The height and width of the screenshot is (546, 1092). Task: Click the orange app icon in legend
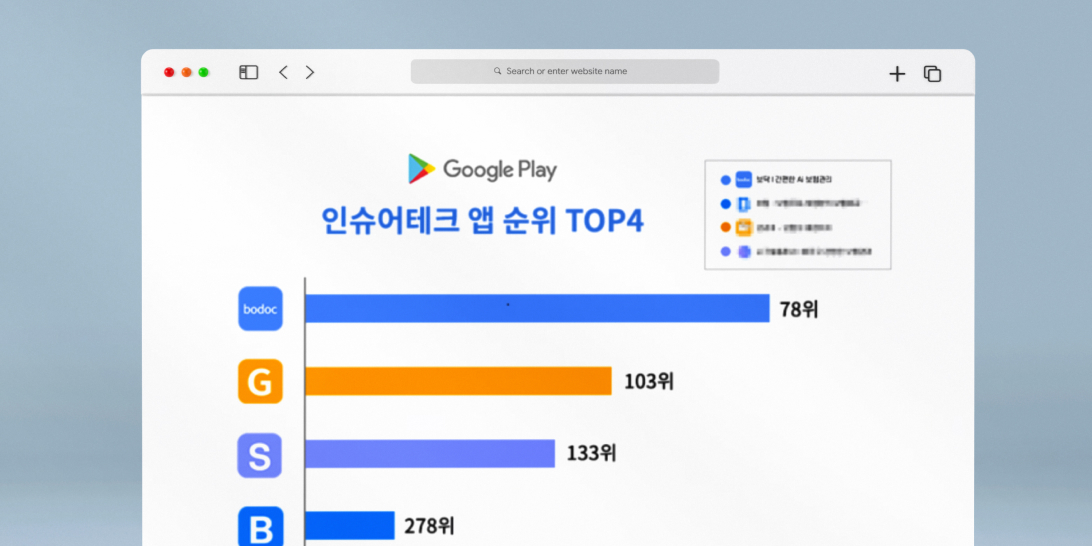(744, 228)
